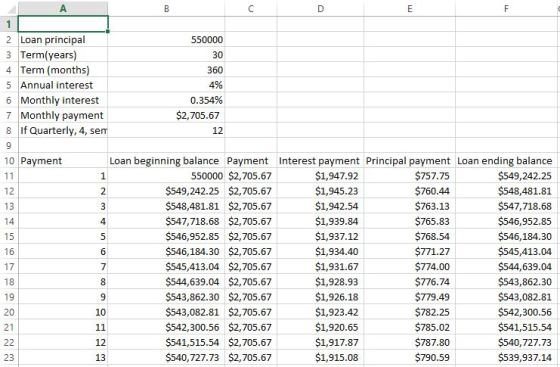Select interest payment $1,947.92
The width and height of the screenshot is (560, 367).
coord(320,176)
